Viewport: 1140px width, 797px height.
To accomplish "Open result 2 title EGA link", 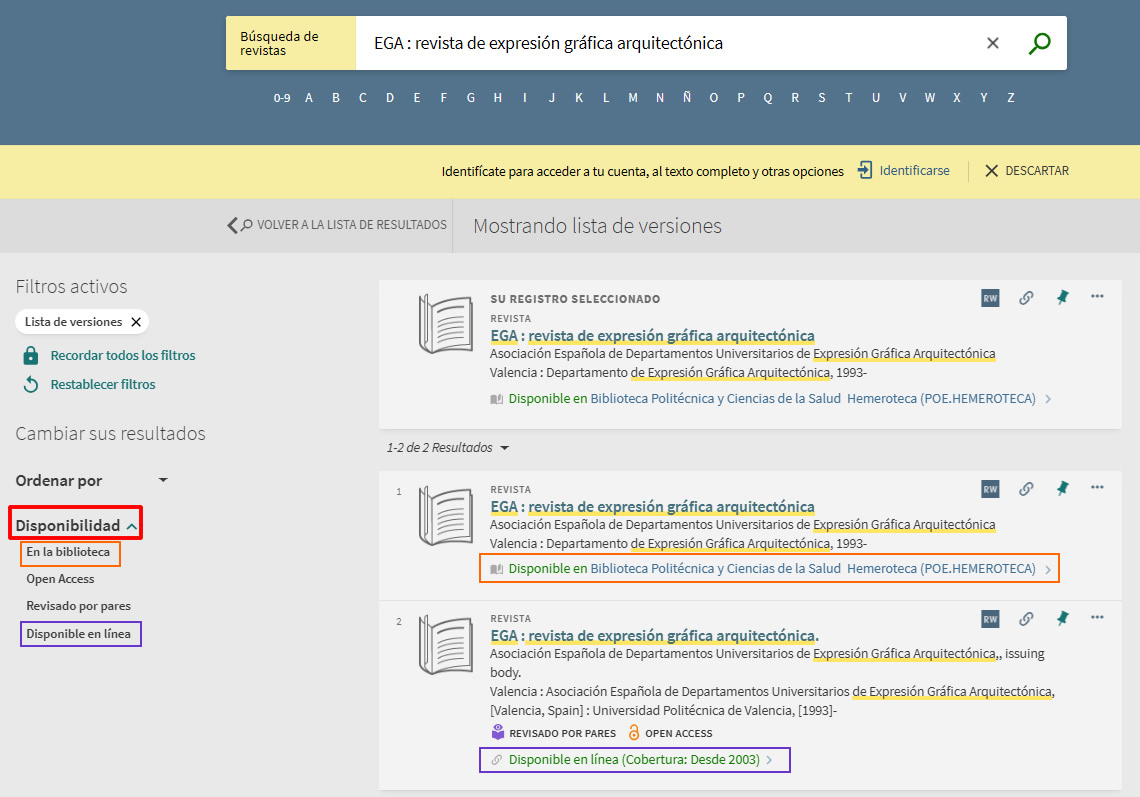I will click(x=654, y=636).
